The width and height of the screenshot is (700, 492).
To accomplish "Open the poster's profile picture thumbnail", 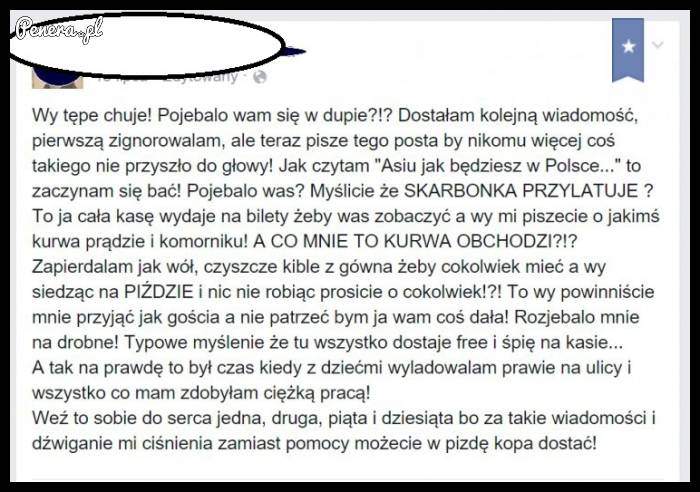I will click(58, 78).
